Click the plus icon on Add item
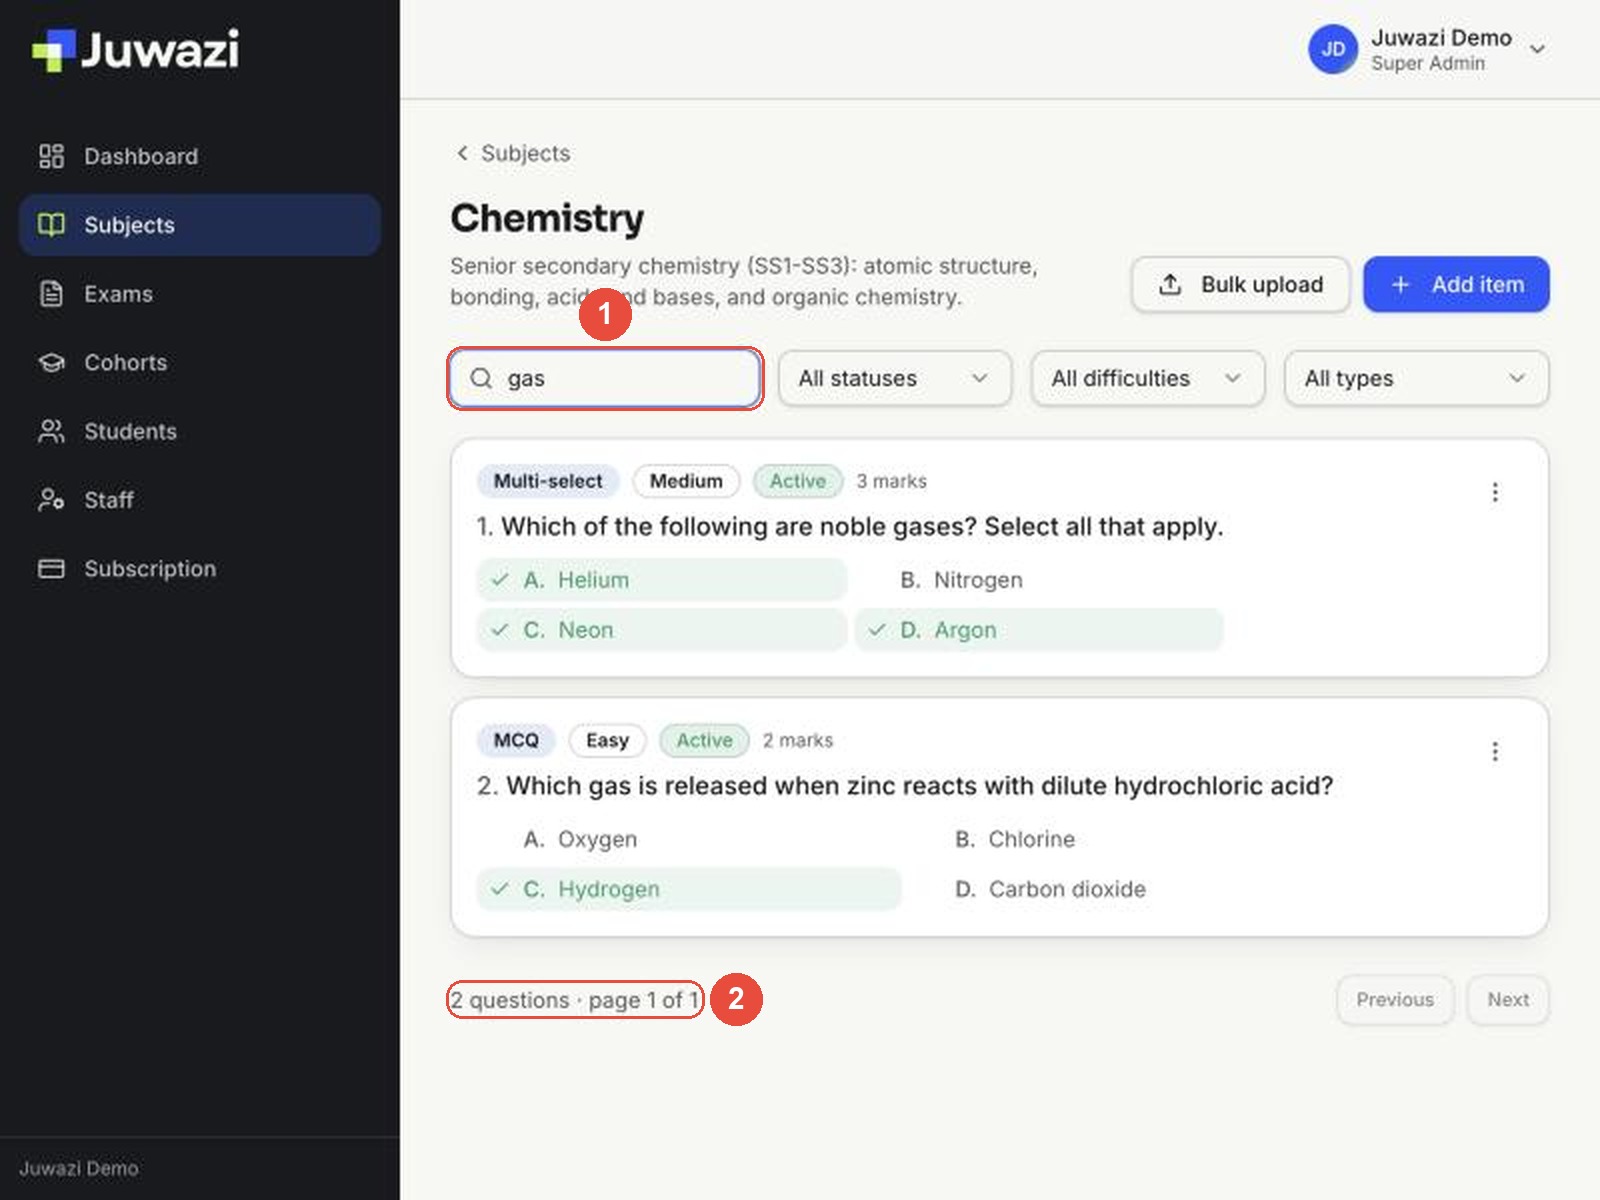The image size is (1600, 1200). (1400, 284)
